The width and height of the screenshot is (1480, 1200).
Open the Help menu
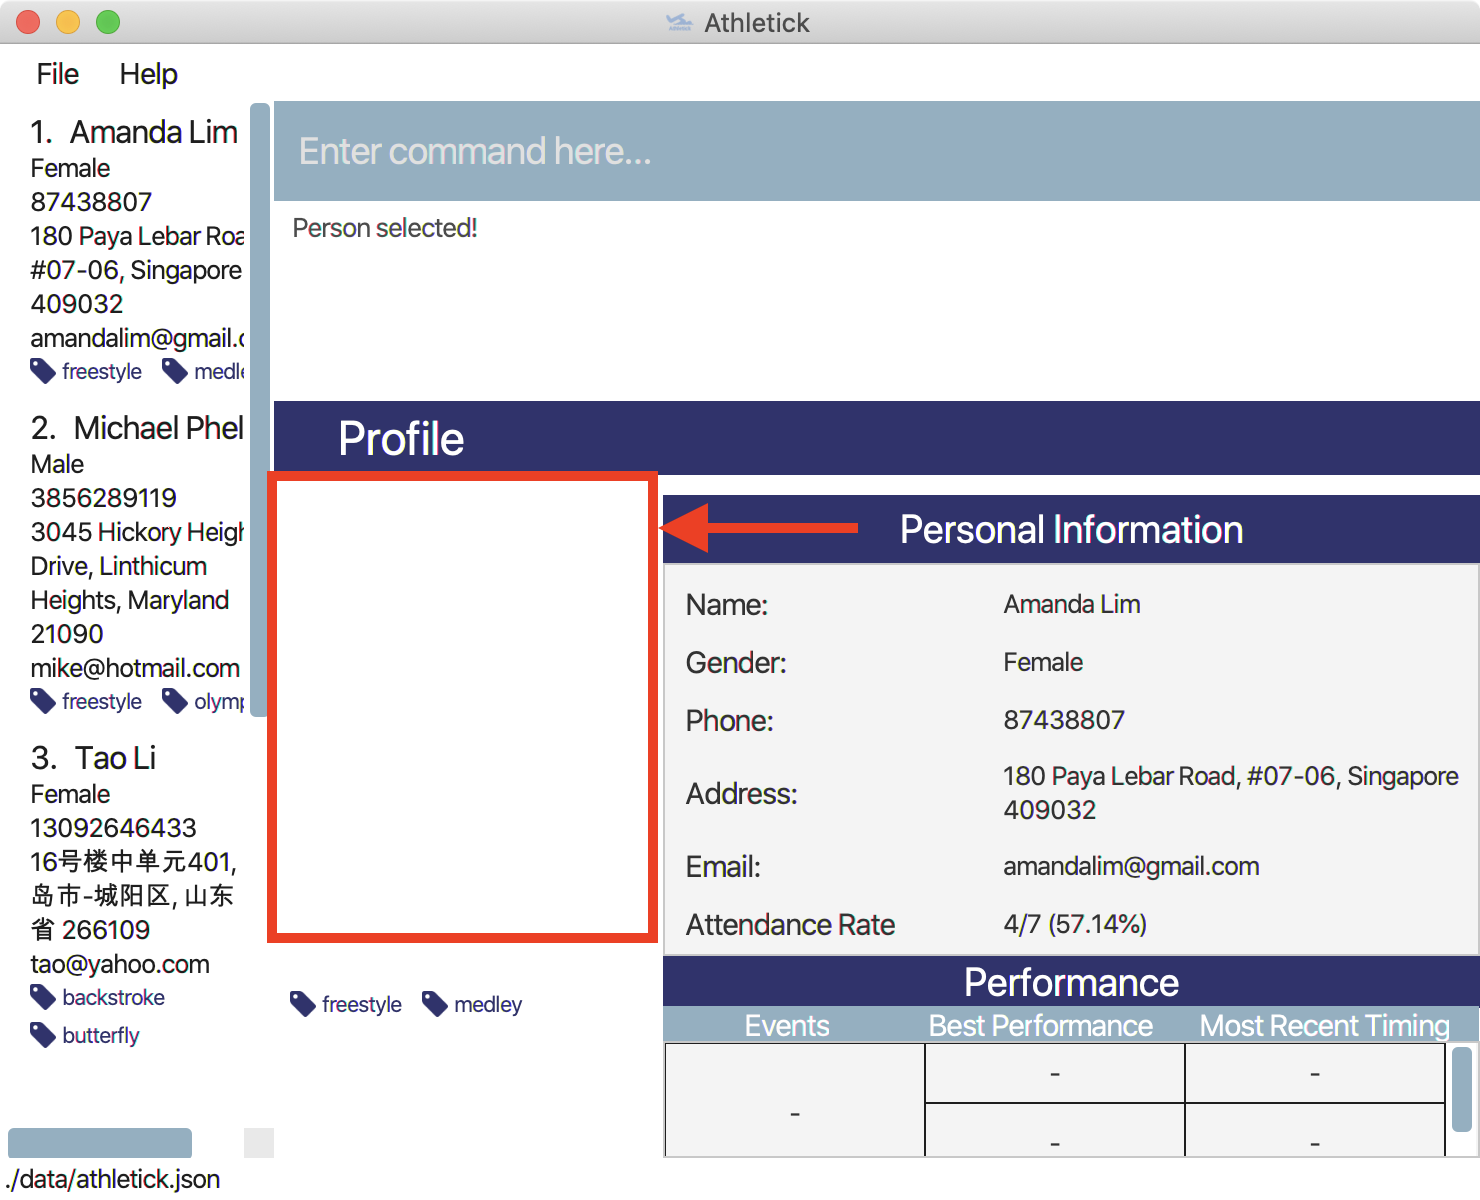pyautogui.click(x=148, y=74)
